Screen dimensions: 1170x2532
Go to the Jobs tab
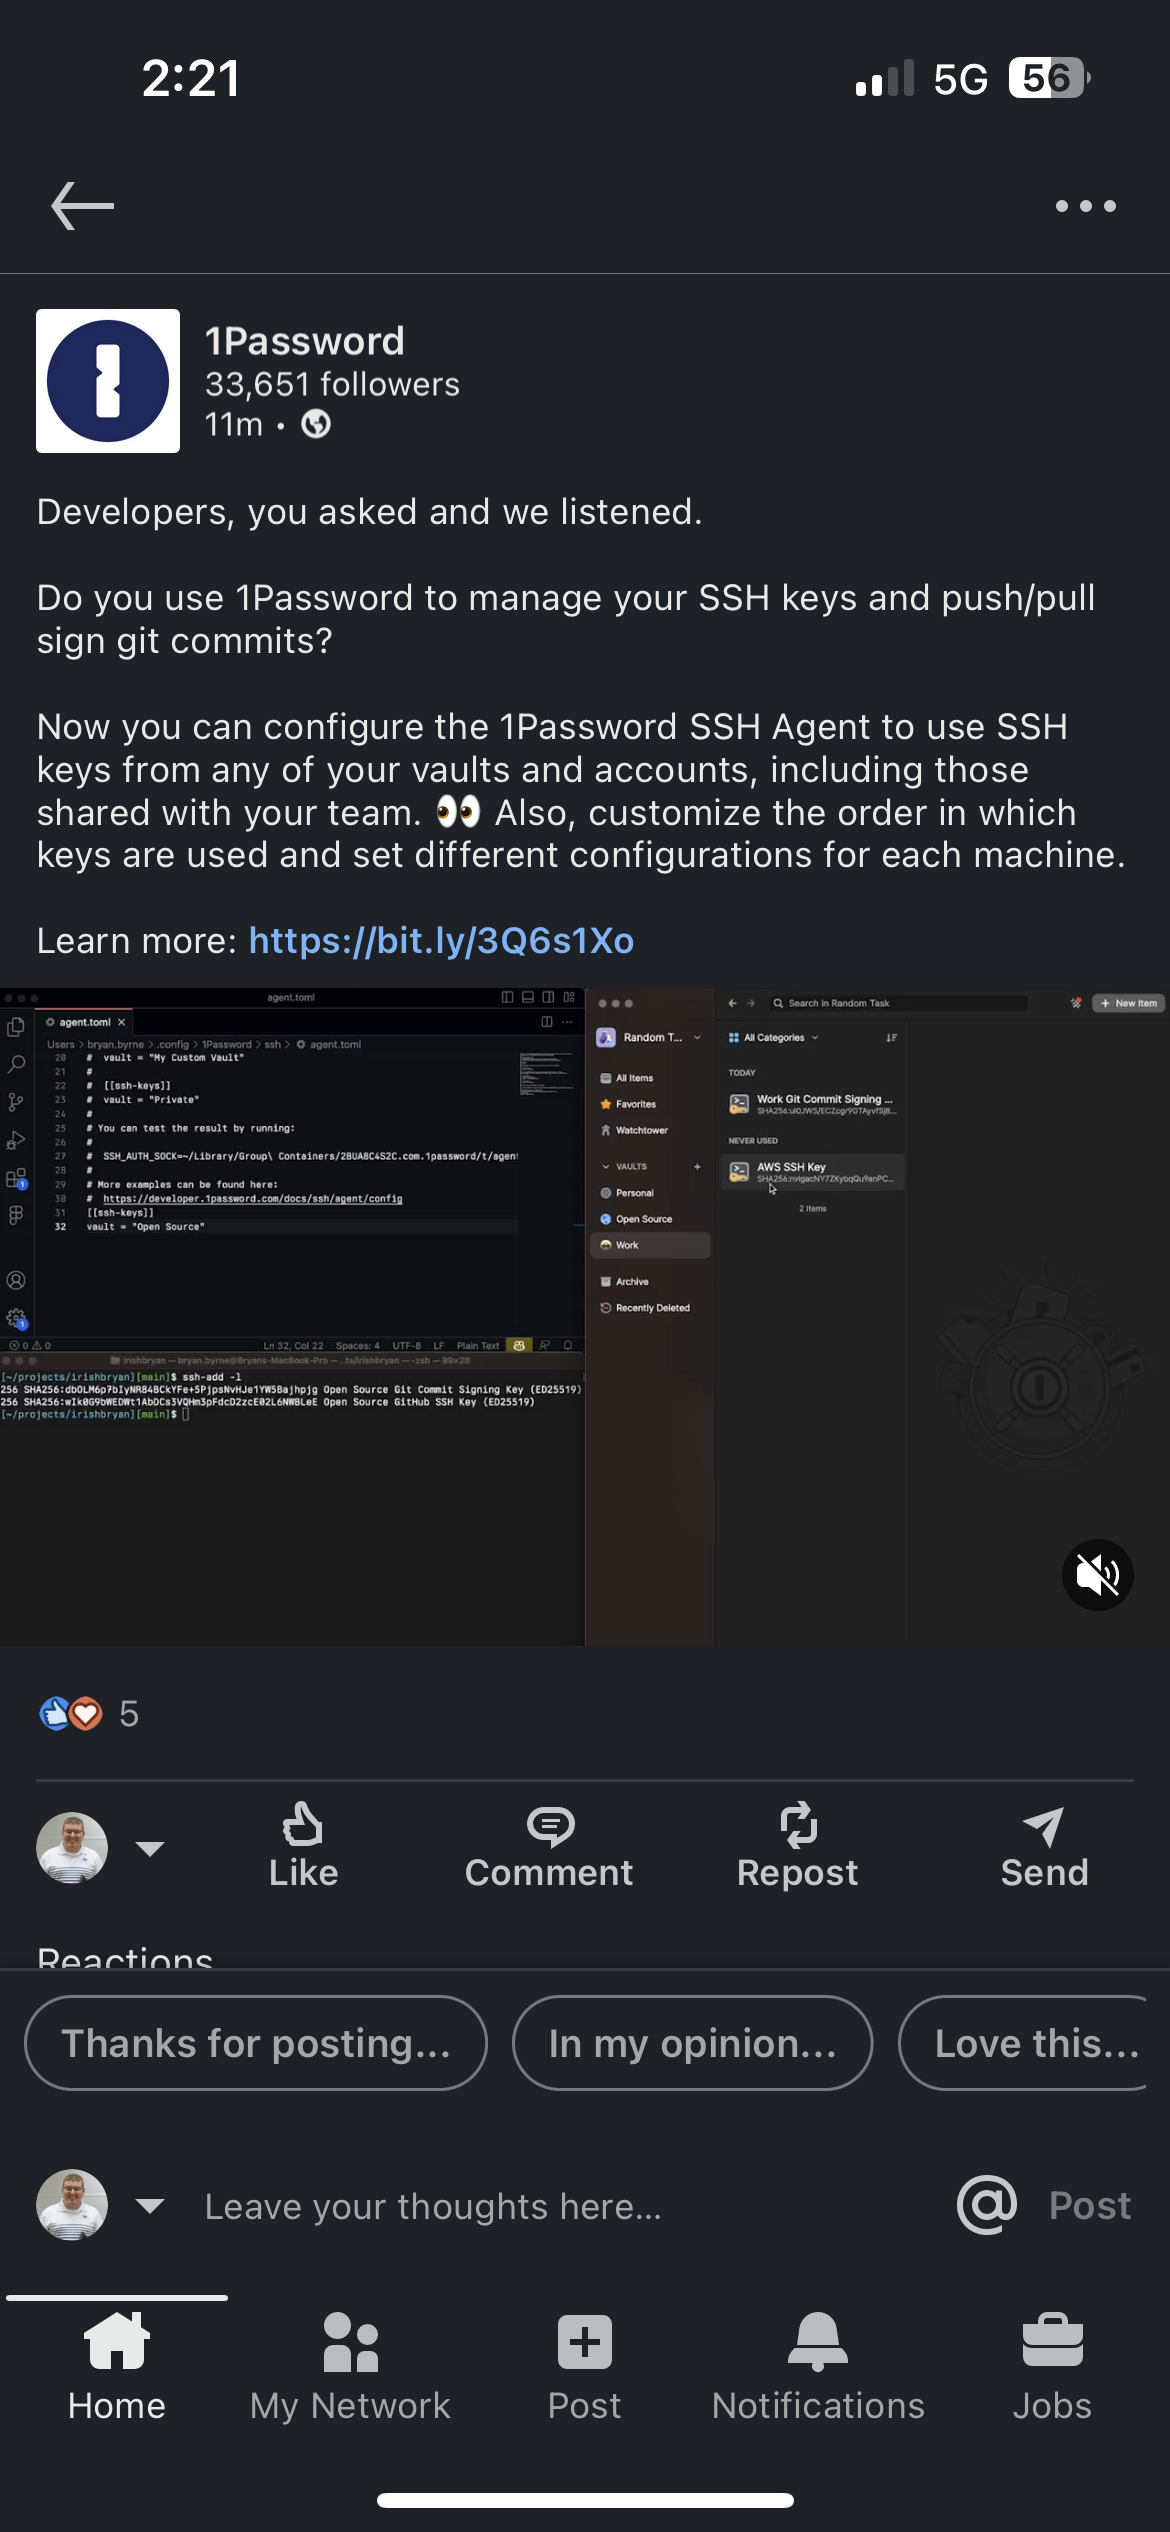1052,2366
